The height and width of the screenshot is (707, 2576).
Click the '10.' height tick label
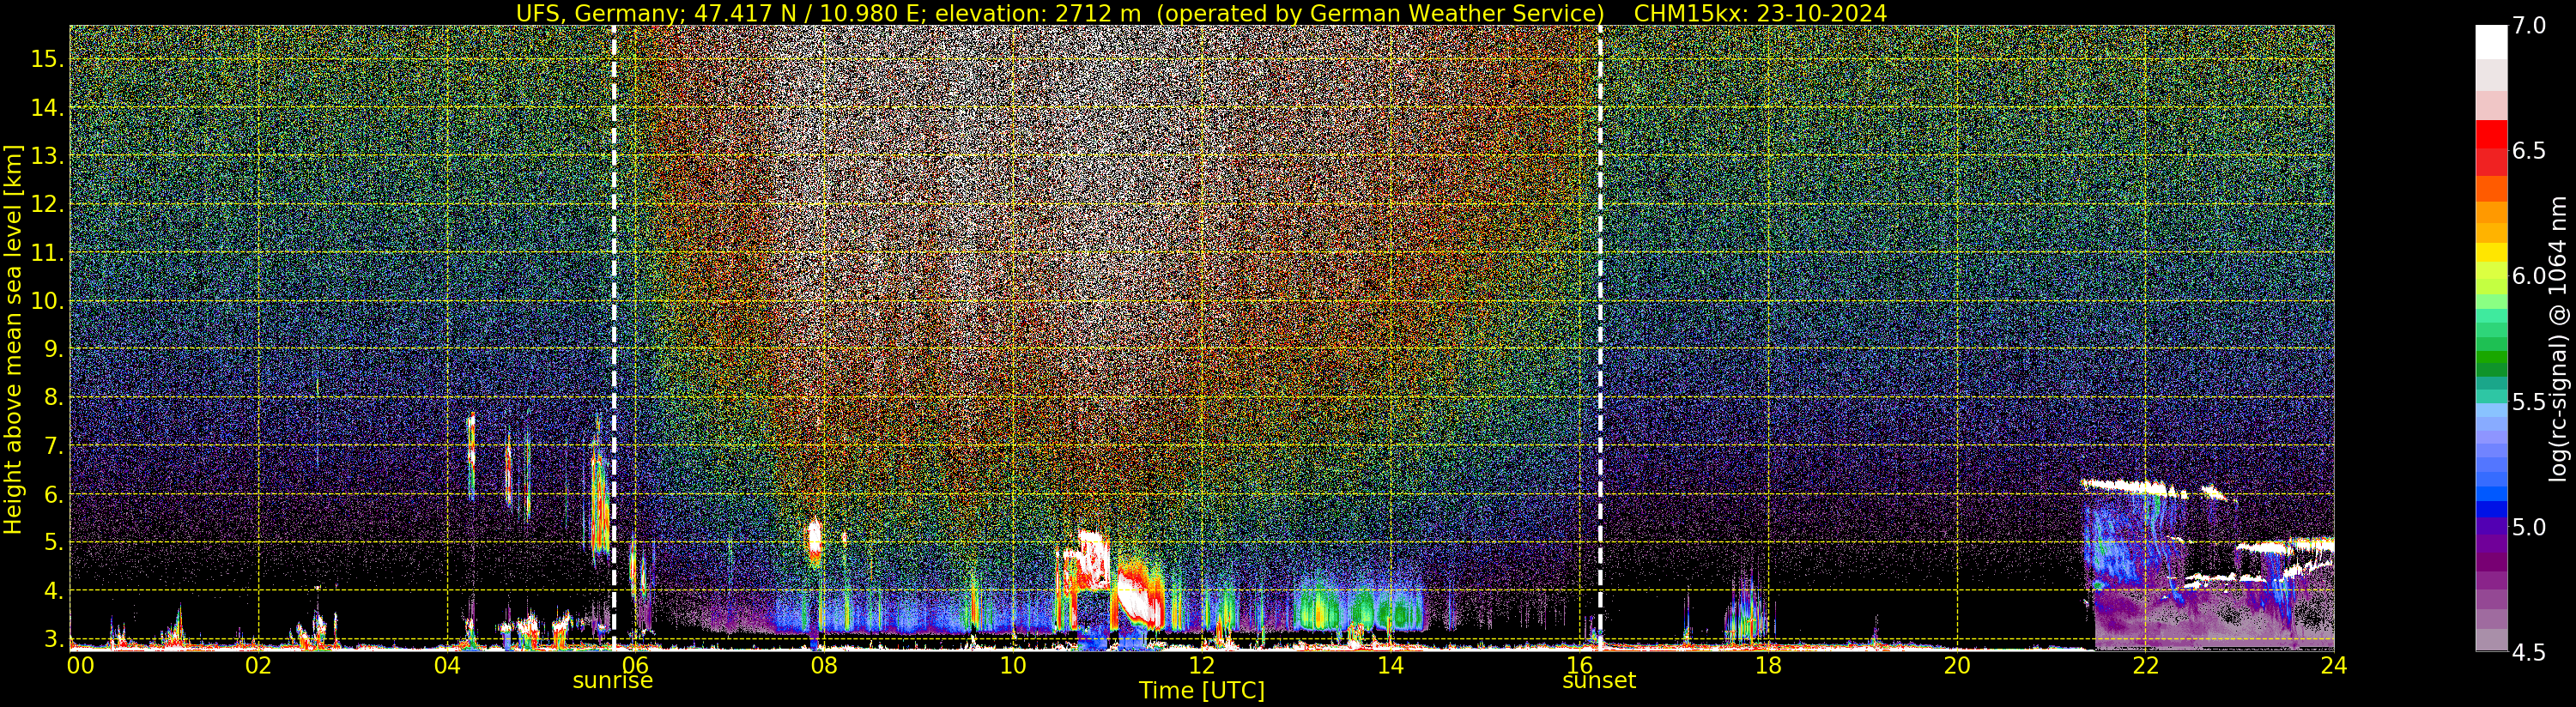tap(47, 301)
